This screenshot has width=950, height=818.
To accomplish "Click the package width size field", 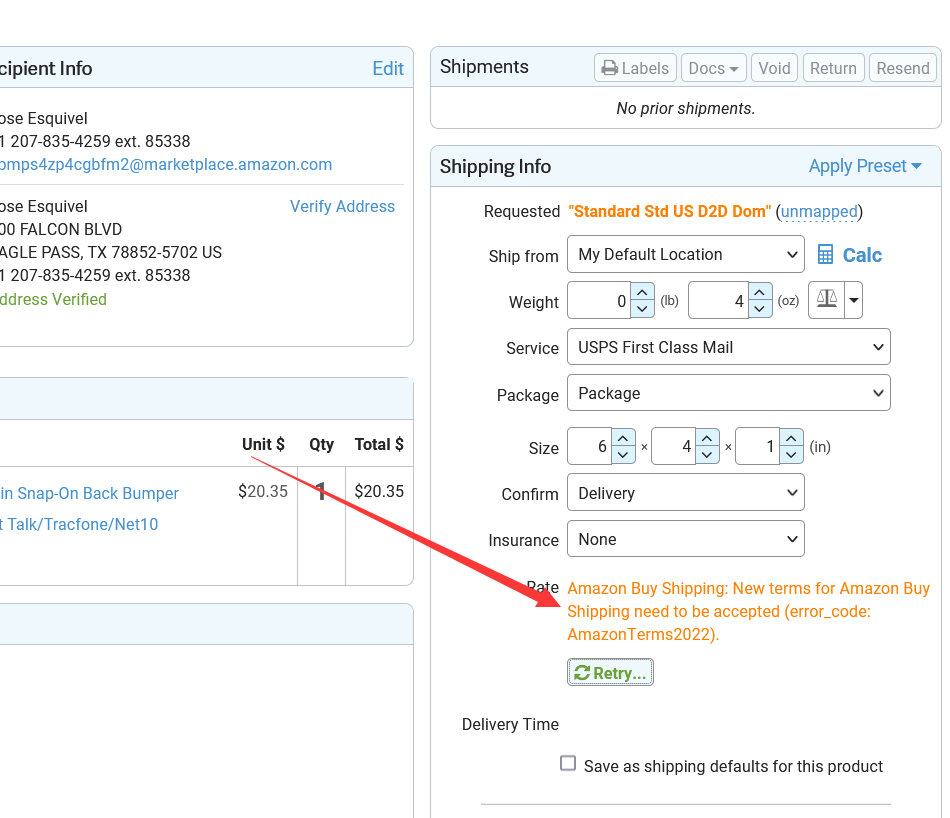I will (673, 447).
